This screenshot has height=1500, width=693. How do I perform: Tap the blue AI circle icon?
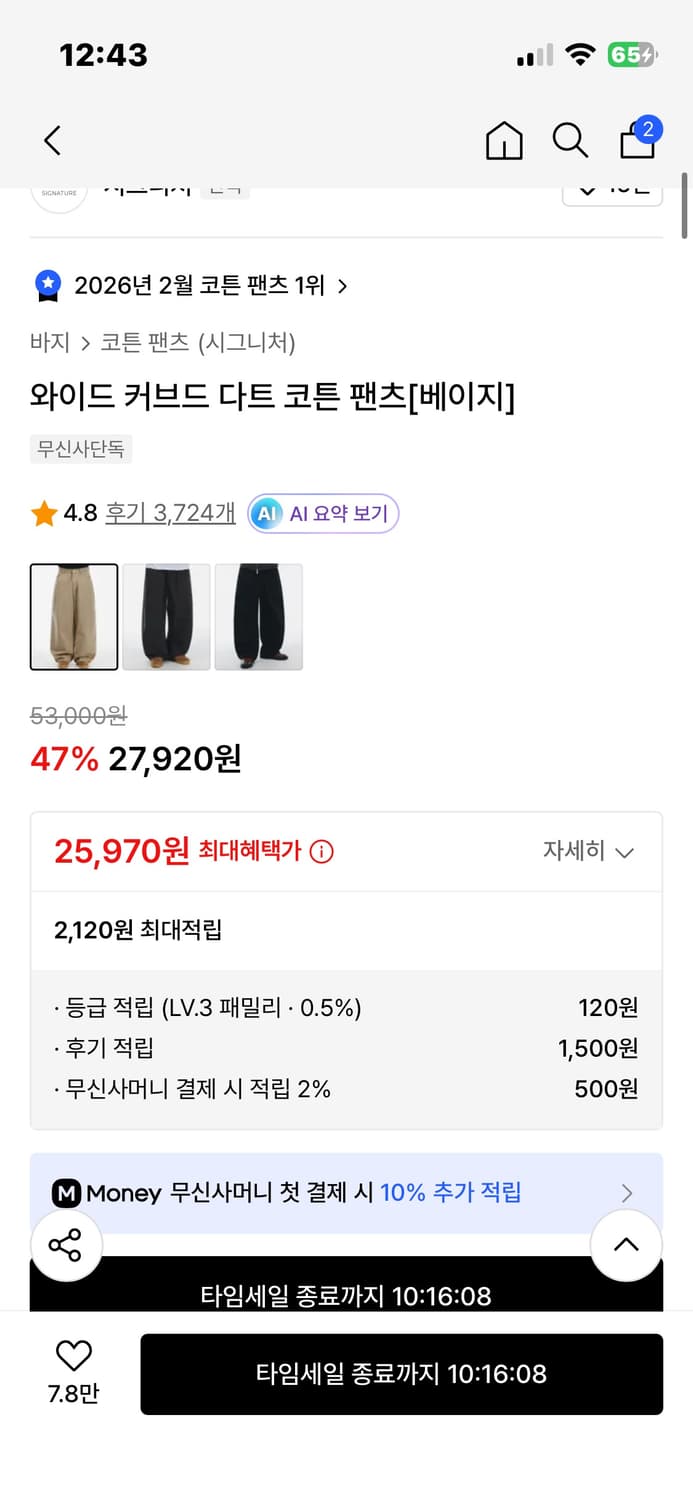[265, 513]
